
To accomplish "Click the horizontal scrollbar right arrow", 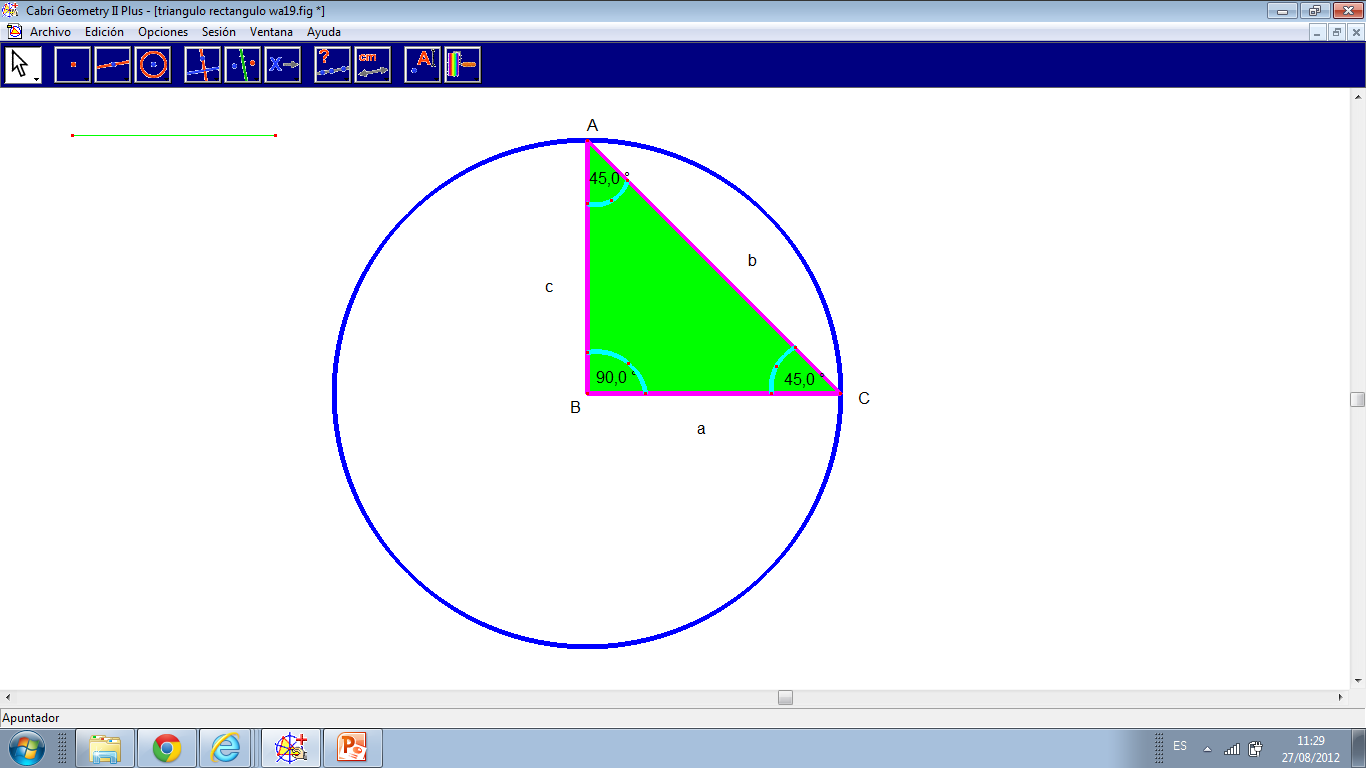I will (x=1341, y=698).
